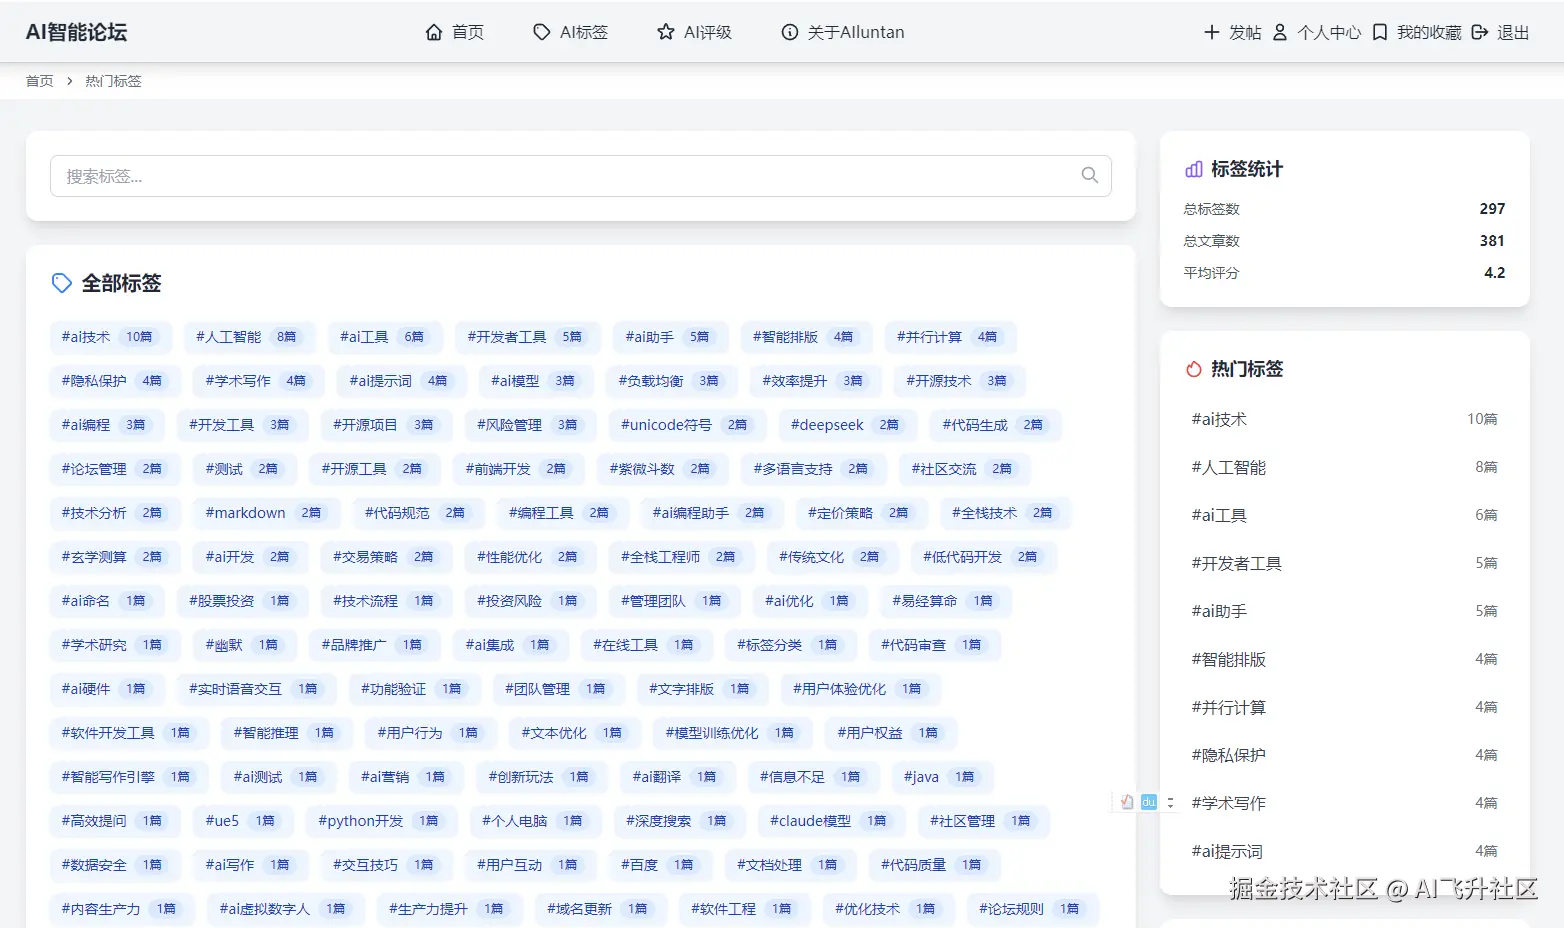Screen dimensions: 1564x928
Task: Go to 个人中心
Action: tap(1317, 32)
